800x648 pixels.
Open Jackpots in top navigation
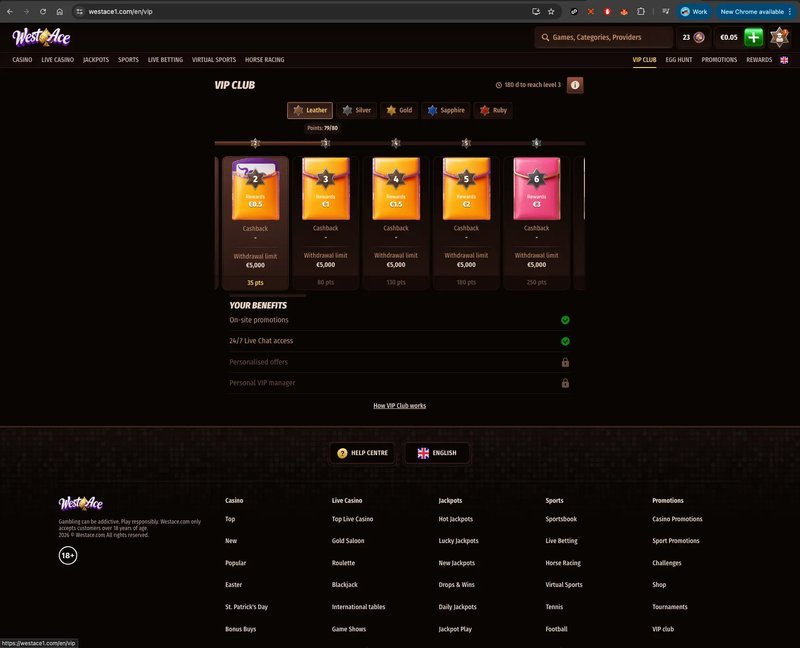[x=96, y=60]
